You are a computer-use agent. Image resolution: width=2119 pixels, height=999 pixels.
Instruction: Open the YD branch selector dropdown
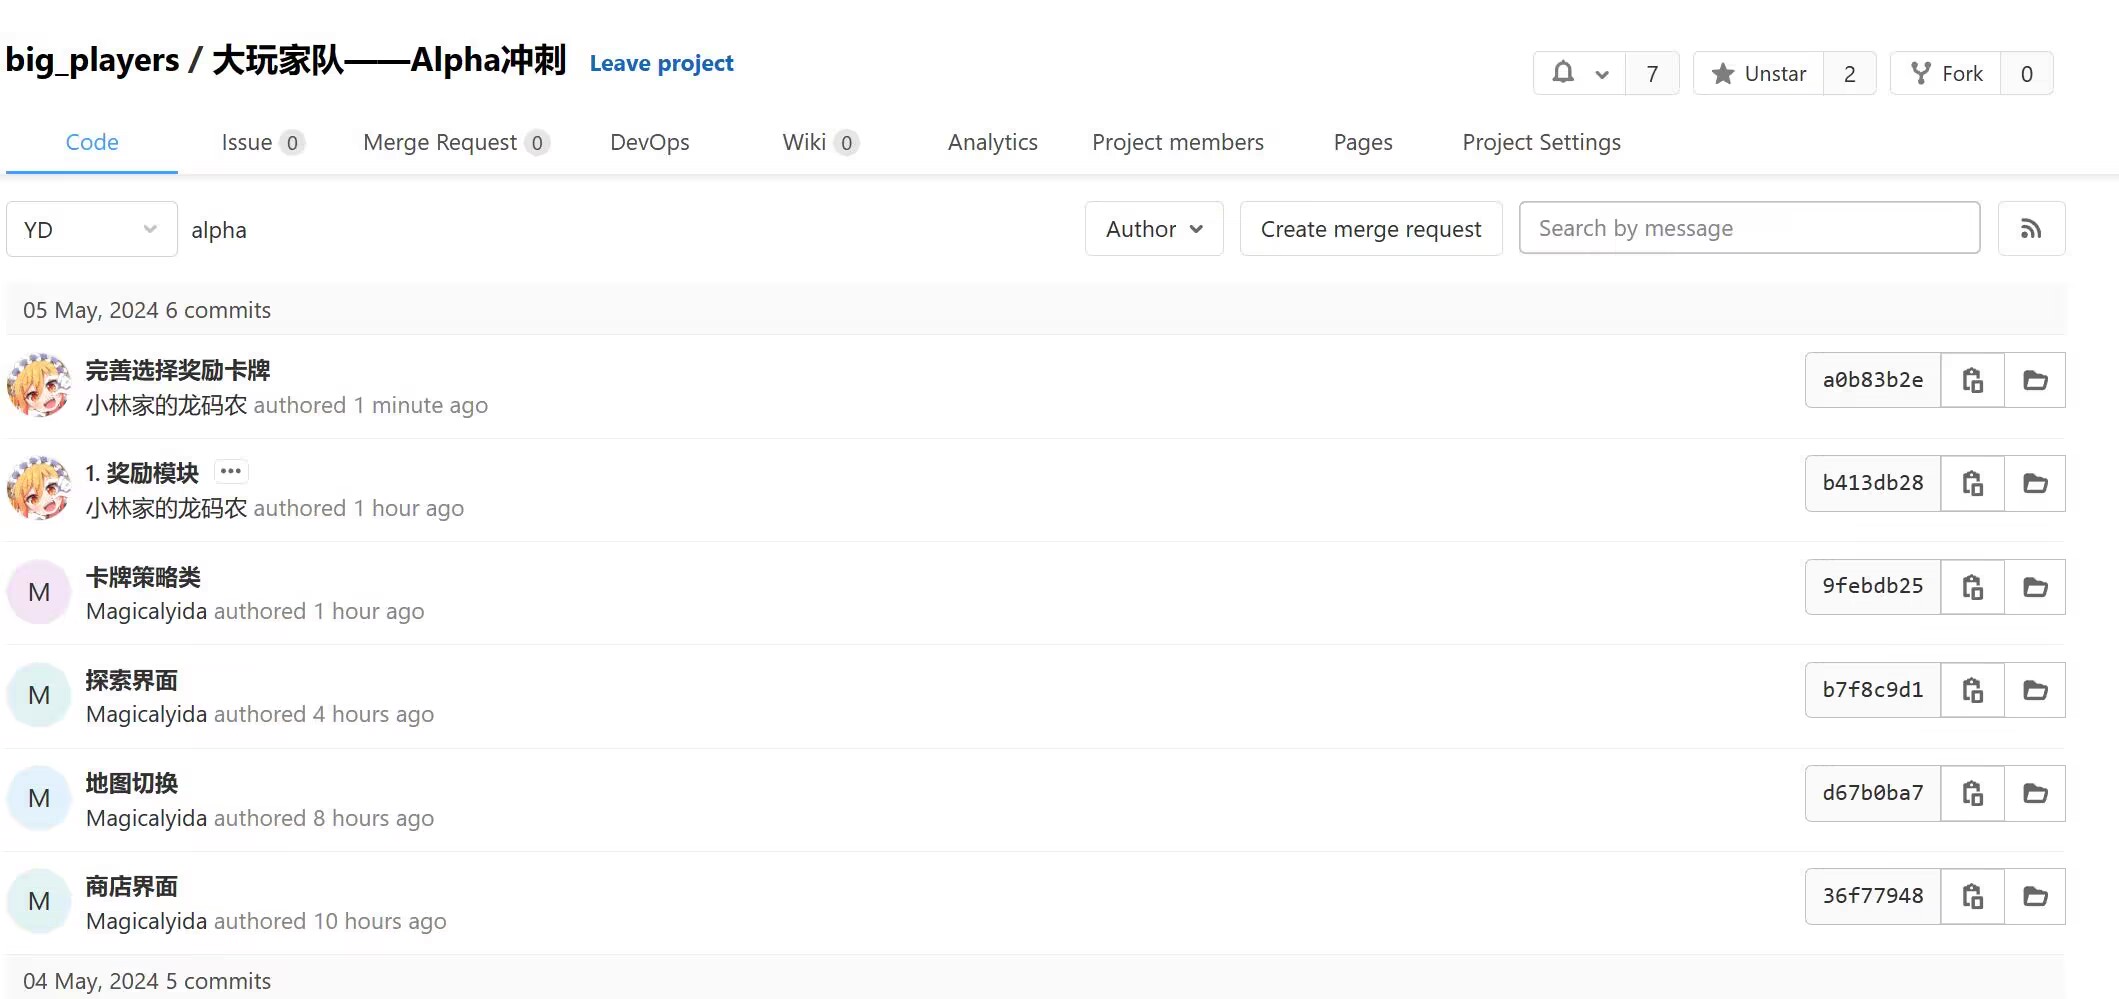pyautogui.click(x=91, y=229)
